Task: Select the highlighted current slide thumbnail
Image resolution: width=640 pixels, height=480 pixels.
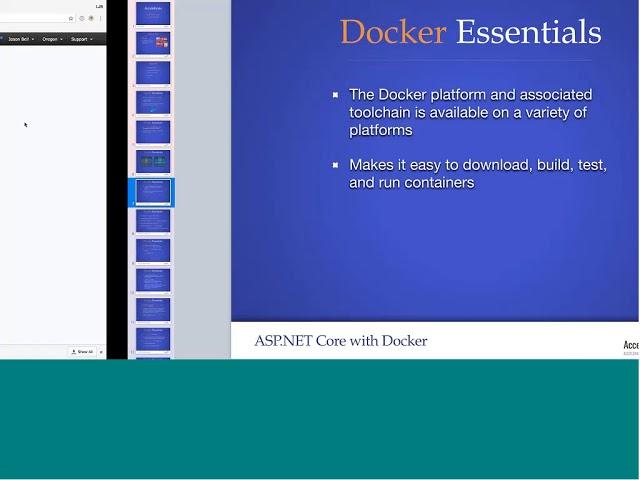Action: [153, 191]
